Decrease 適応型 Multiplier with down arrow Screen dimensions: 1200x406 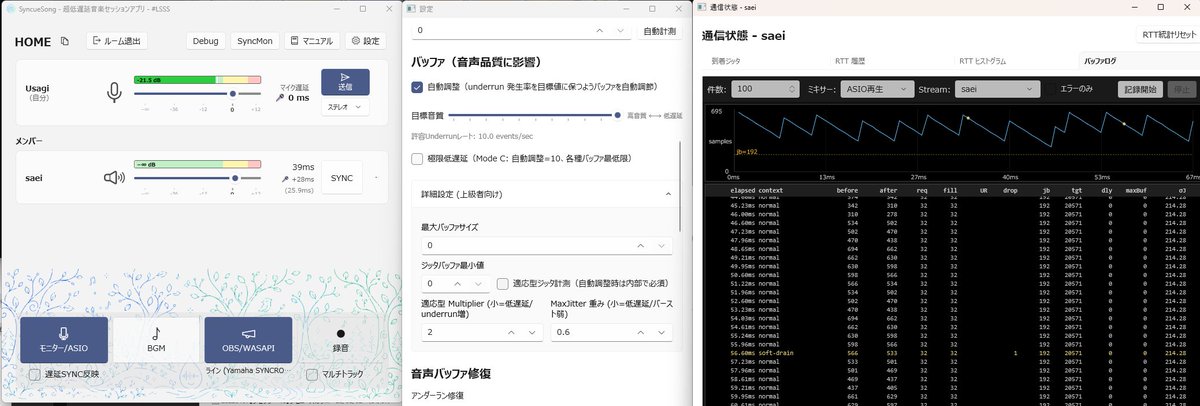click(x=533, y=332)
